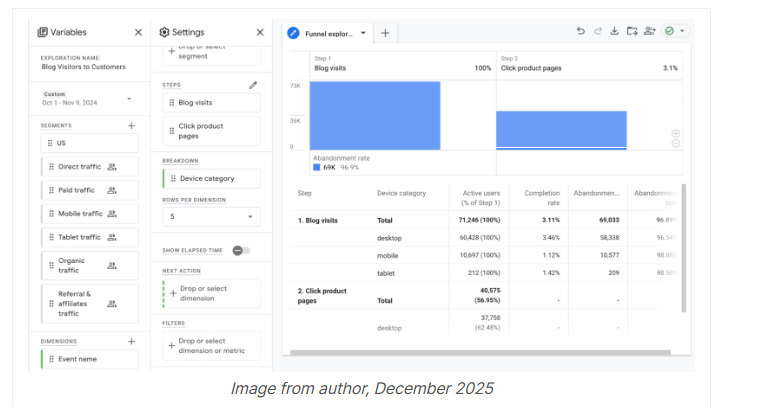
Task: Click the blue Abandonment rate legend swatch
Action: tap(317, 167)
